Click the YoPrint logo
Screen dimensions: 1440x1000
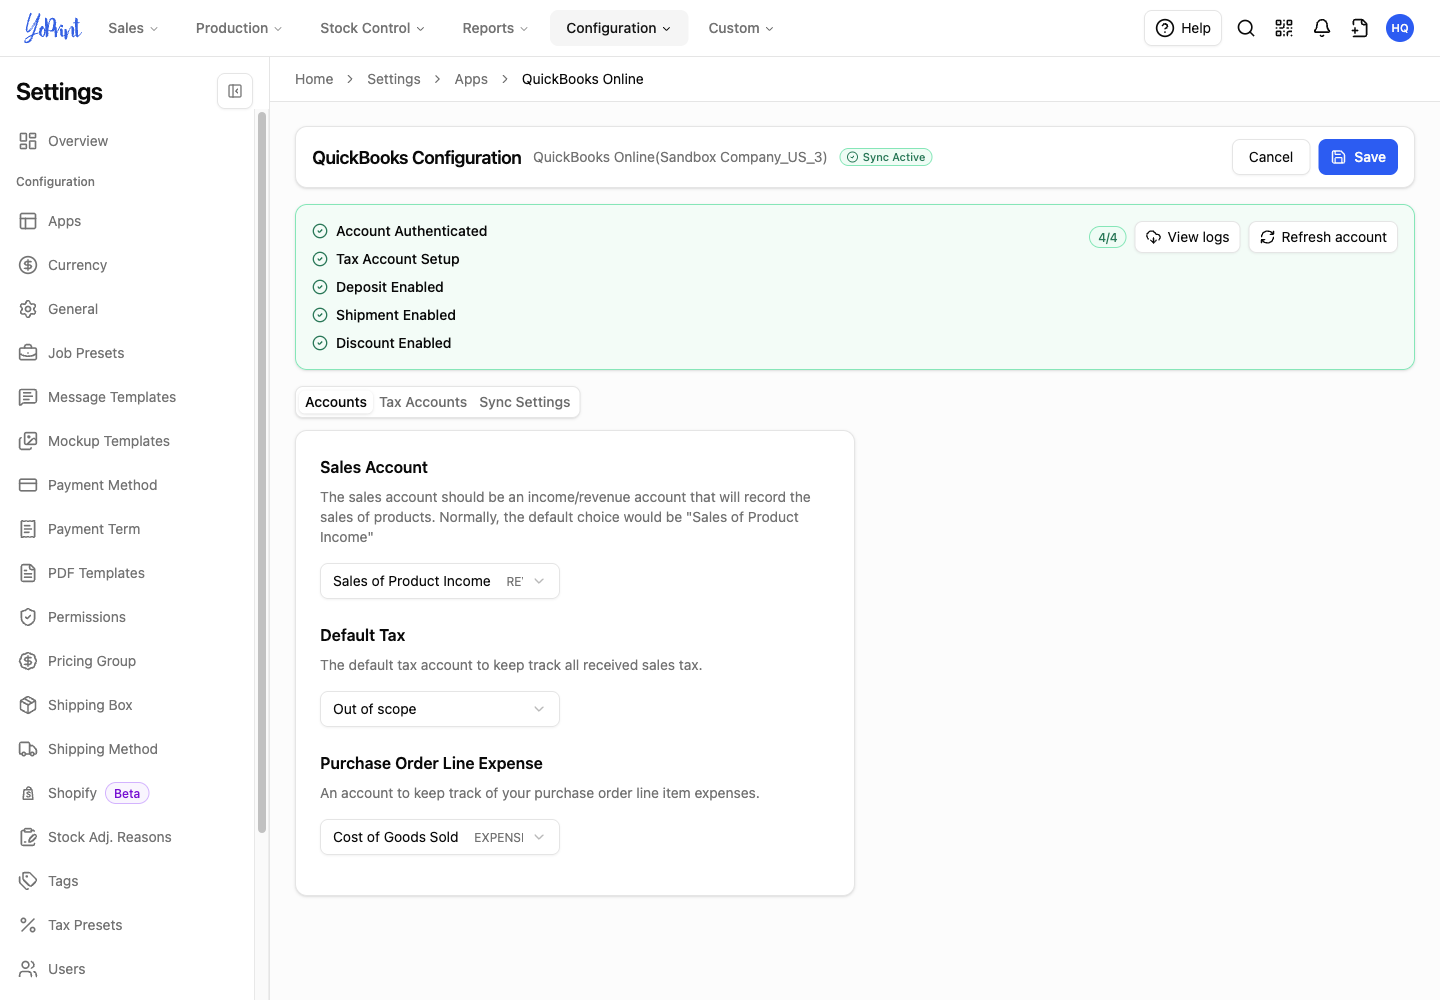coord(53,28)
